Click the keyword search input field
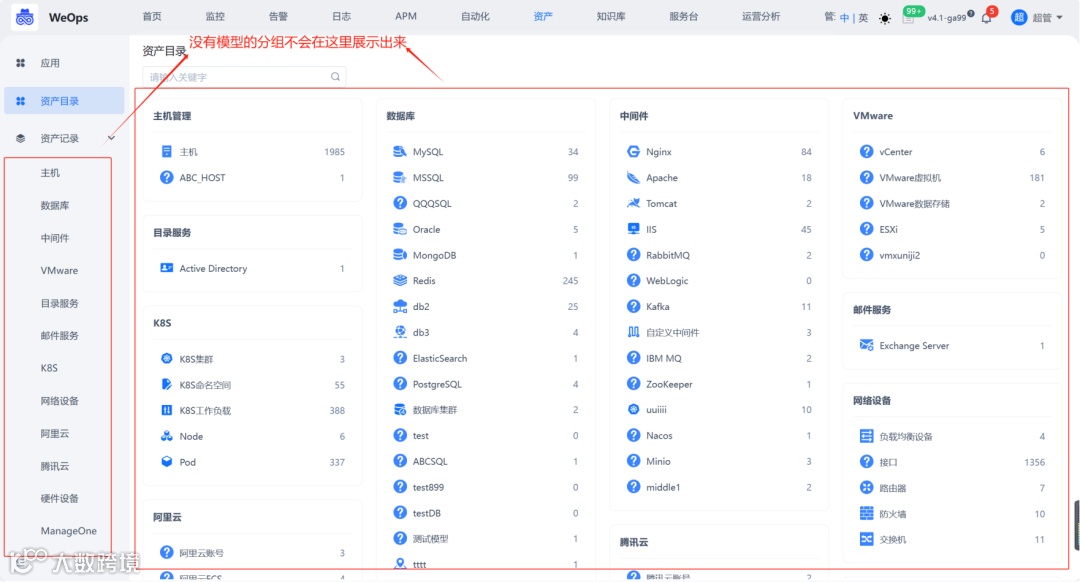This screenshot has height=582, width=1080. coord(244,76)
